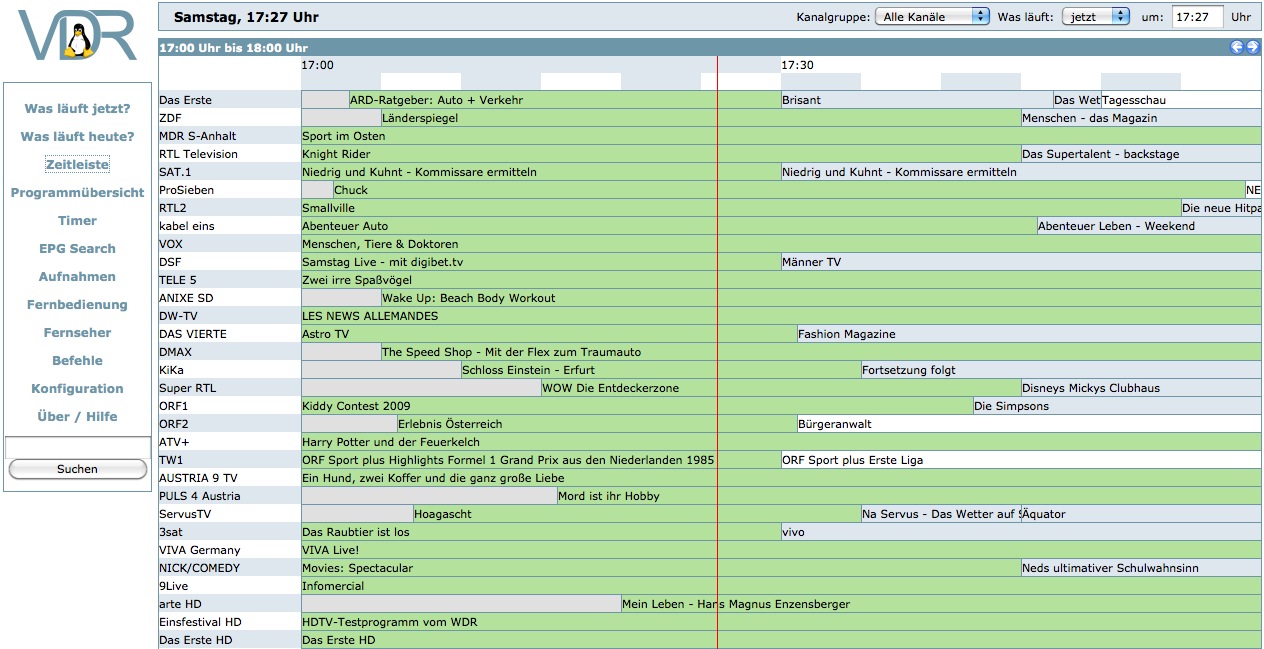Viewport: 1264px width, 649px height.
Task: Open Programmübersicht in sidebar
Action: tap(77, 192)
